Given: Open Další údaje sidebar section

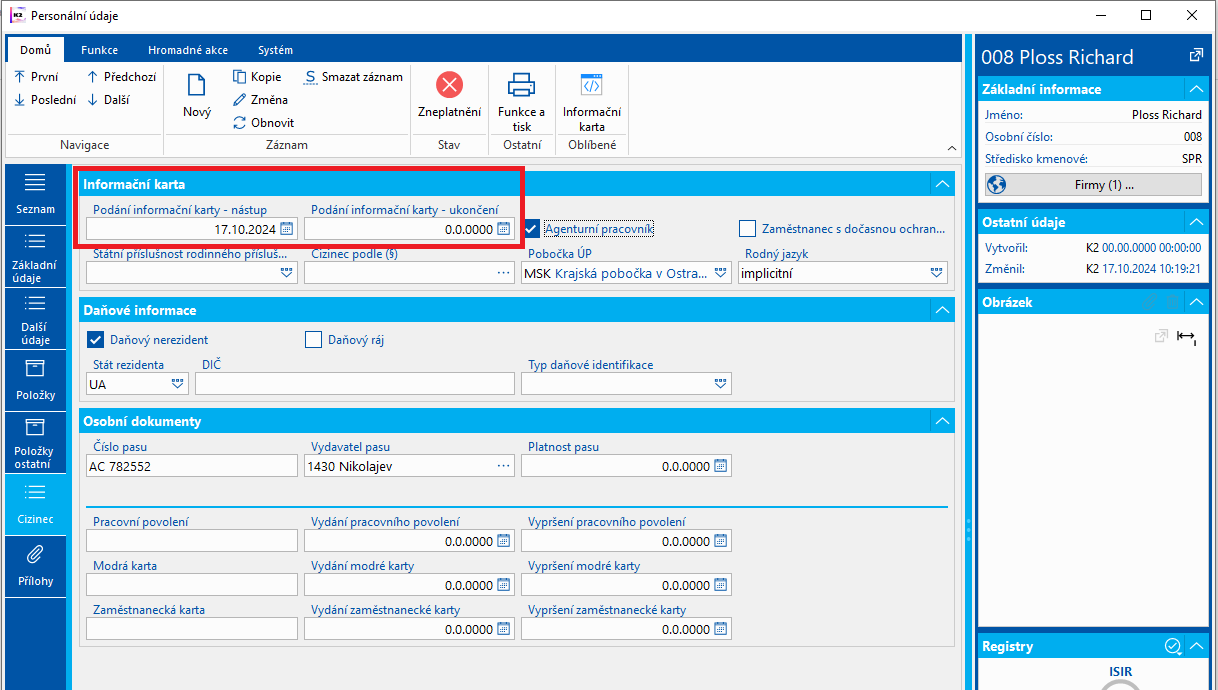Looking at the screenshot, I should [36, 319].
